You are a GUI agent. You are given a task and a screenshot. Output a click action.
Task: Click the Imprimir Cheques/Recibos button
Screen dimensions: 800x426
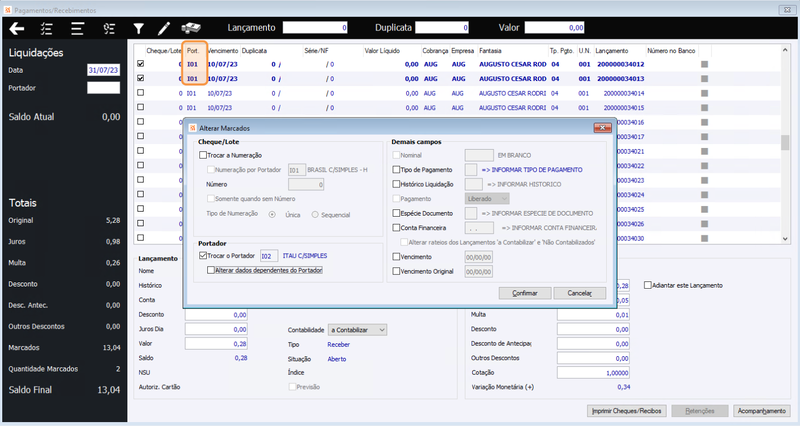pos(627,411)
